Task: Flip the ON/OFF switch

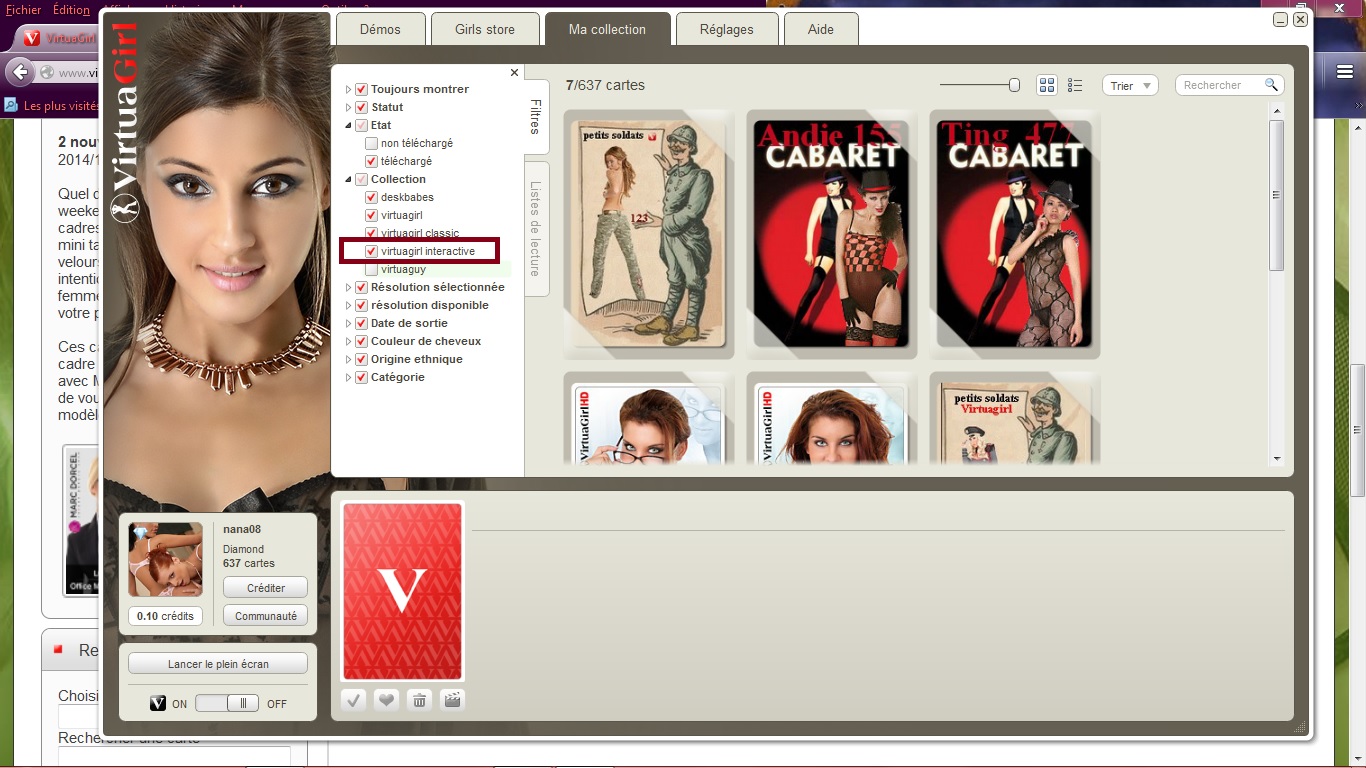Action: tap(227, 703)
